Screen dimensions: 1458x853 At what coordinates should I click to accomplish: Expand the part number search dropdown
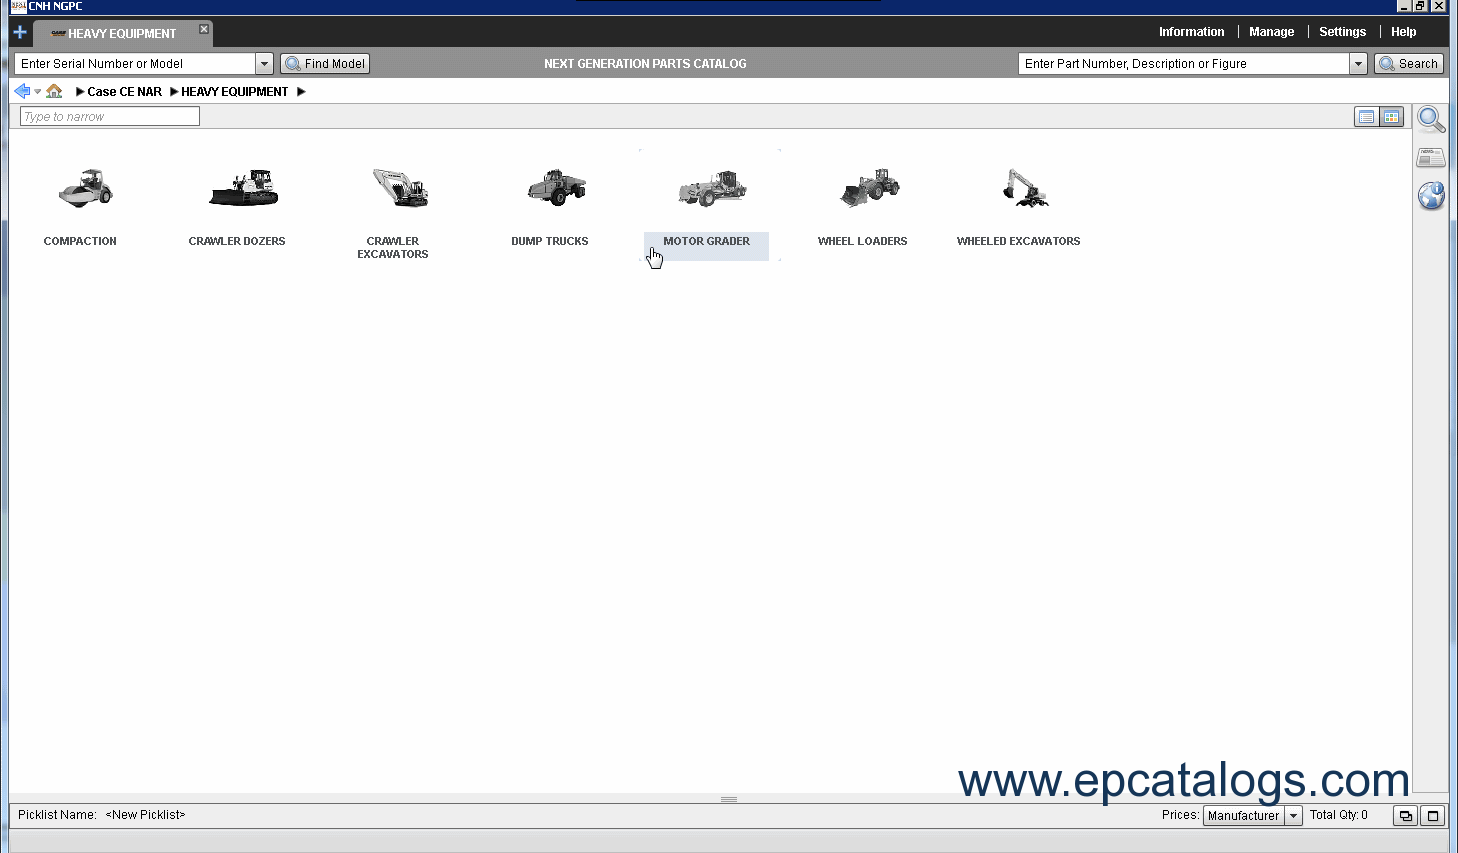[1358, 64]
